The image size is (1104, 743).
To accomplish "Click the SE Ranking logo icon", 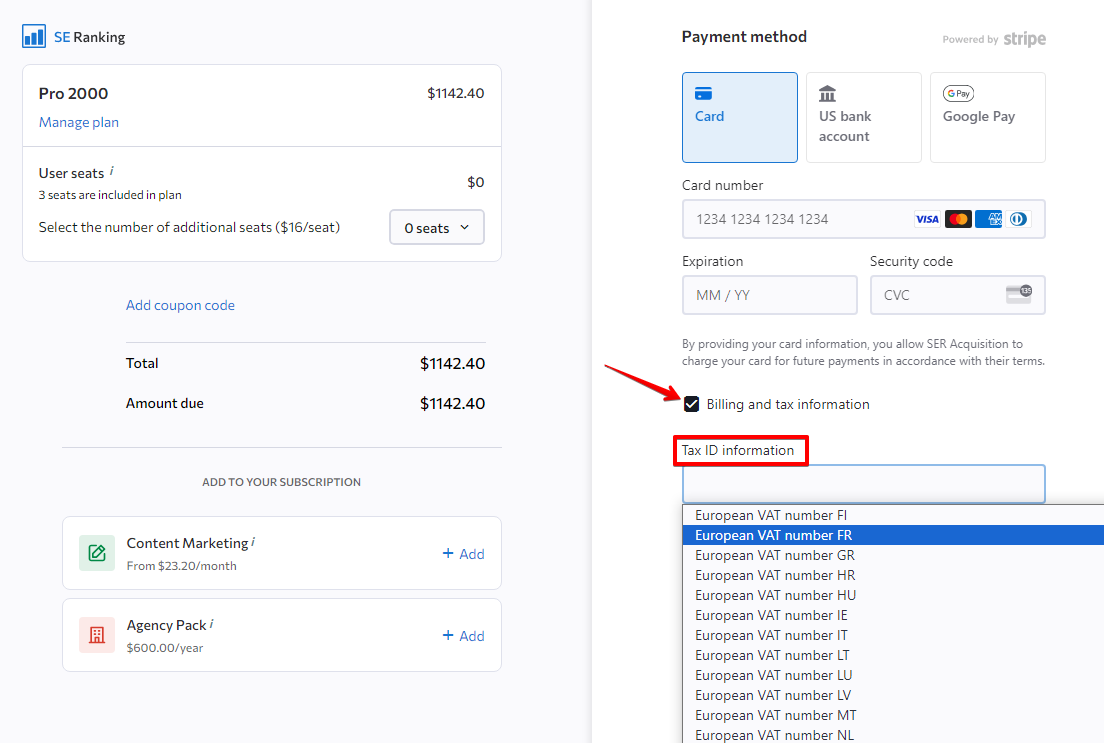I will [x=34, y=37].
